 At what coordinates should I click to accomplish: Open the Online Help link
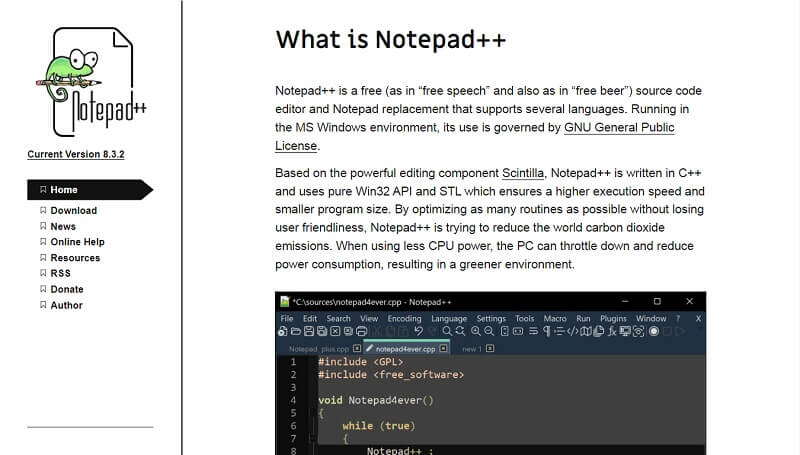pyautogui.click(x=77, y=242)
